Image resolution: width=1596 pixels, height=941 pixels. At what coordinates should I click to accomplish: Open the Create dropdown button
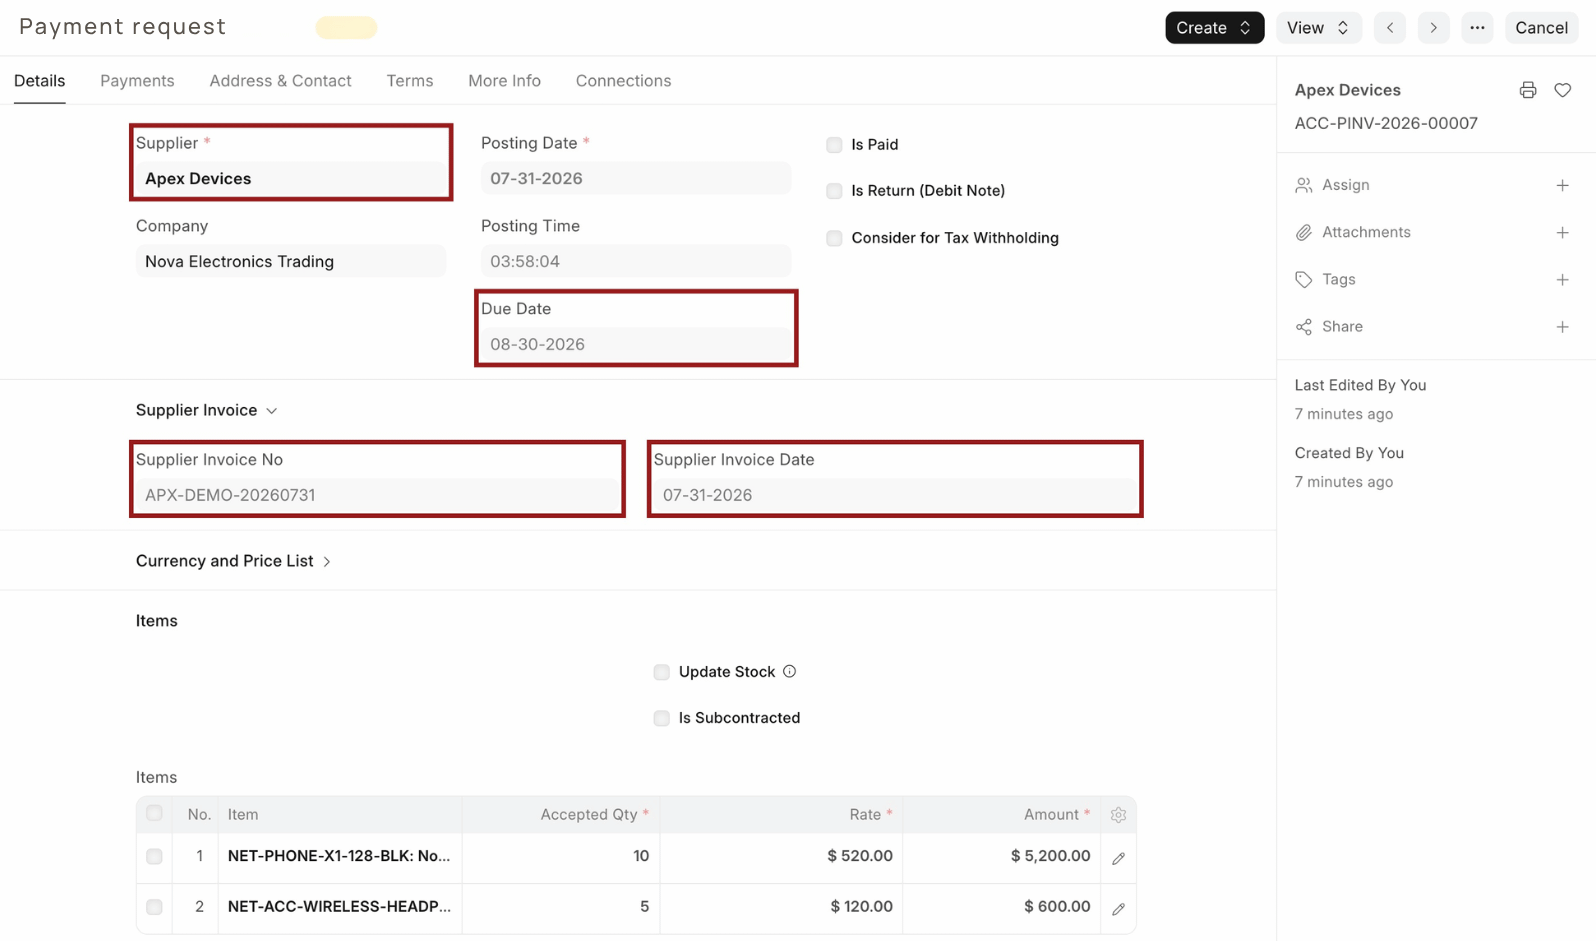point(1214,28)
